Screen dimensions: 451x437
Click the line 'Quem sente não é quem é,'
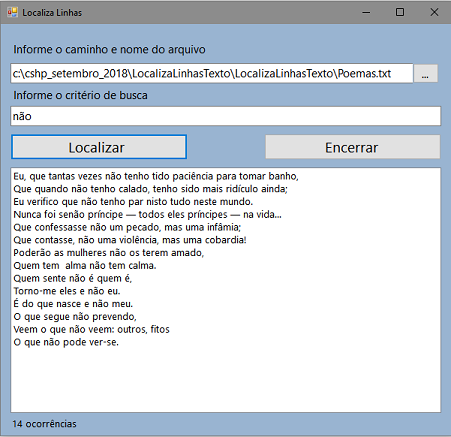(x=73, y=278)
